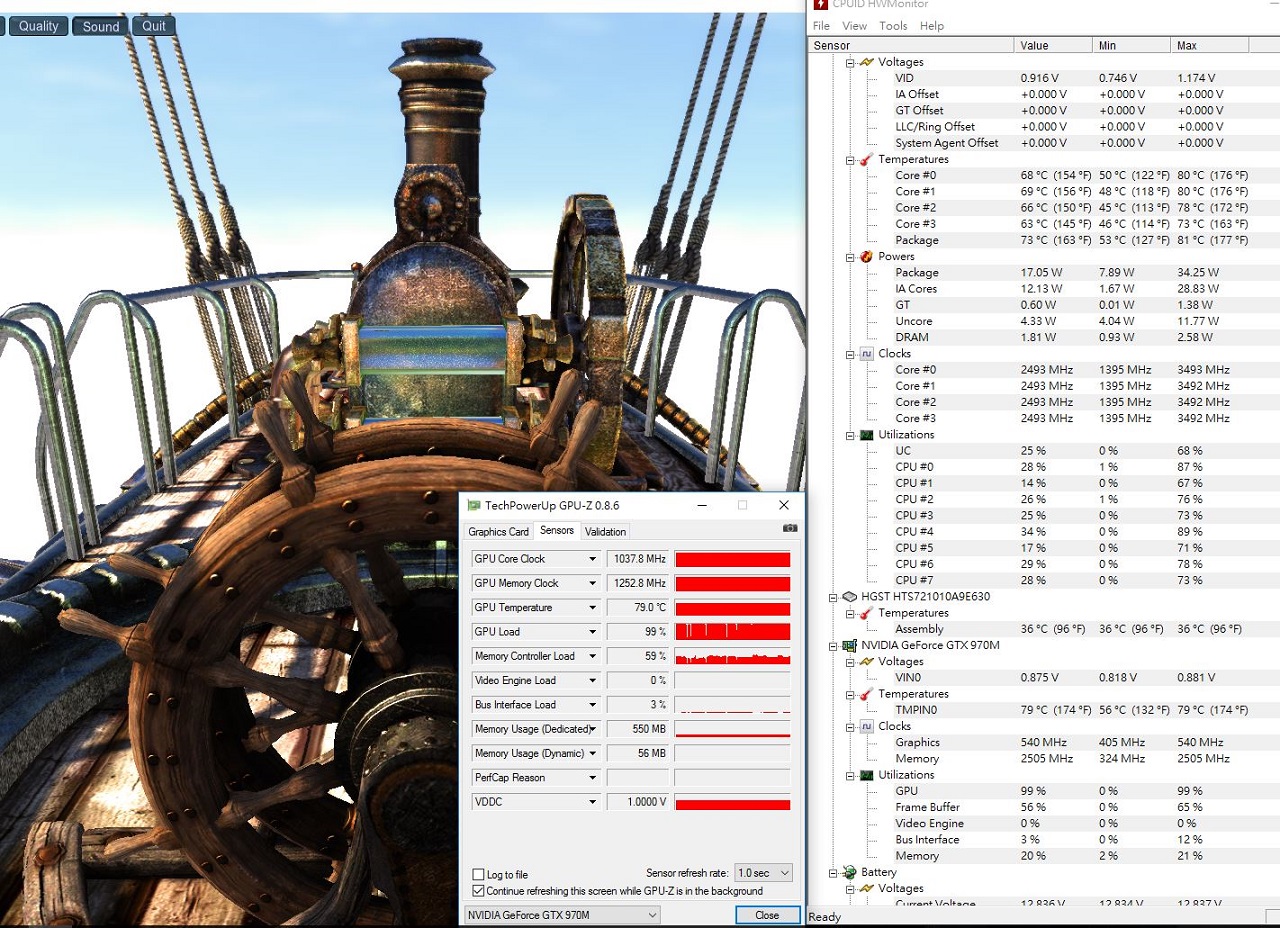Image resolution: width=1280 pixels, height=928 pixels.
Task: Click the Memory Controller Load history graph
Action: coord(732,656)
